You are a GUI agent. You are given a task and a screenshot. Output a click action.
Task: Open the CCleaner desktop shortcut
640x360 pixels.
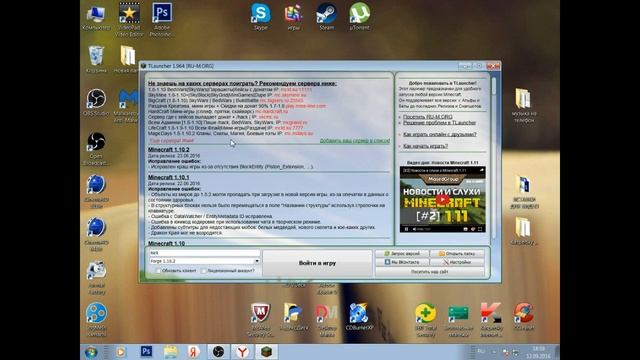(524, 316)
